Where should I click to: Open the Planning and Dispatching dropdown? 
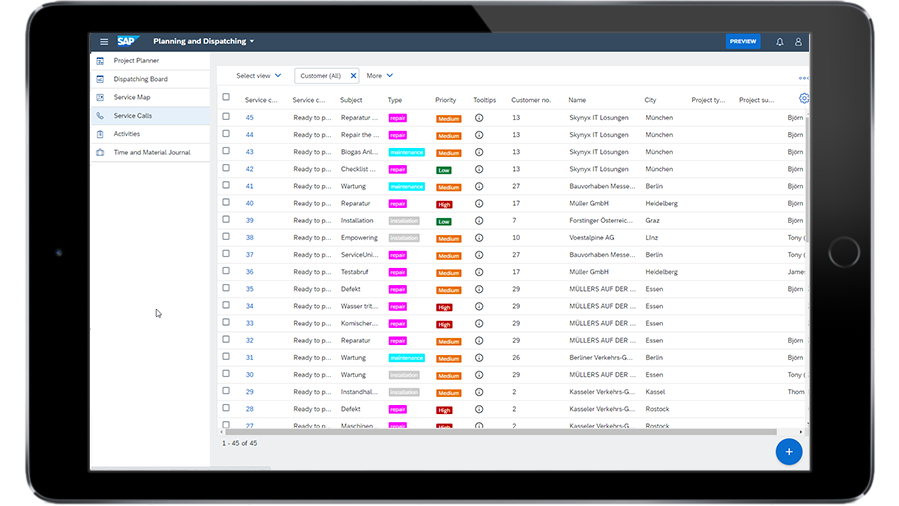click(x=204, y=42)
